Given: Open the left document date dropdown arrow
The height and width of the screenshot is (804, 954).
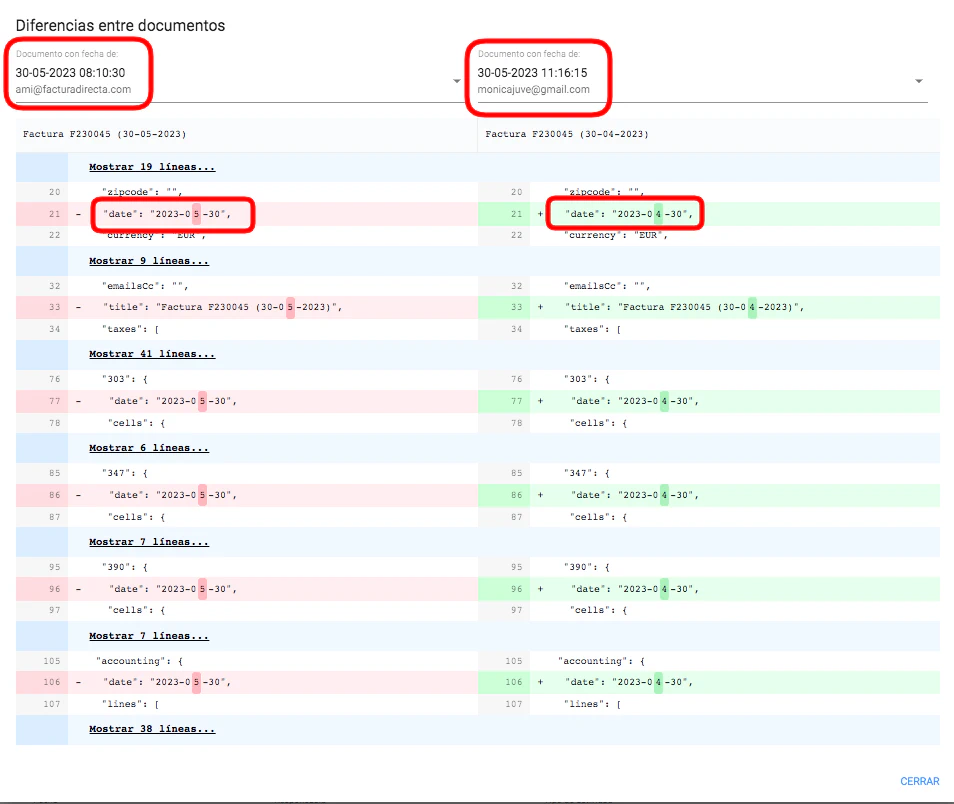Looking at the screenshot, I should (x=457, y=81).
